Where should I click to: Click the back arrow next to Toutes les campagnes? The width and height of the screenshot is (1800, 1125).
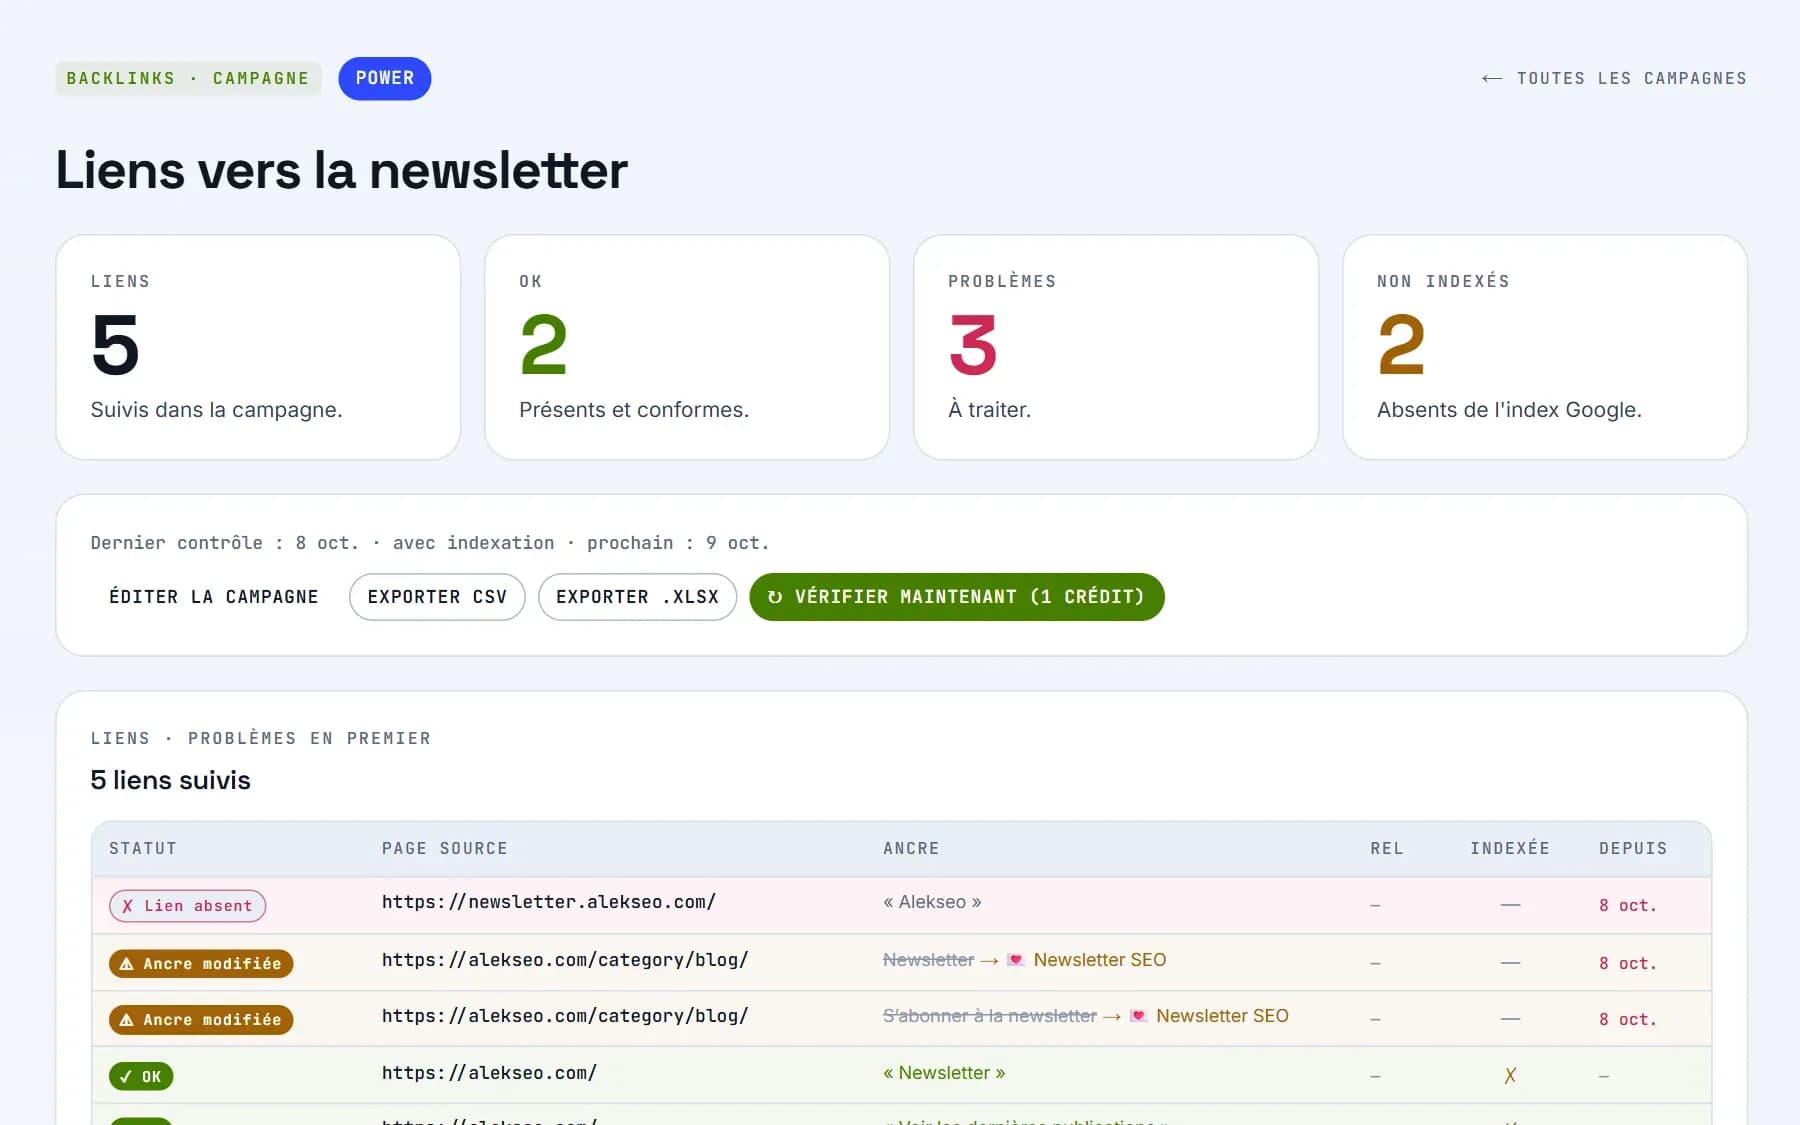coord(1492,78)
